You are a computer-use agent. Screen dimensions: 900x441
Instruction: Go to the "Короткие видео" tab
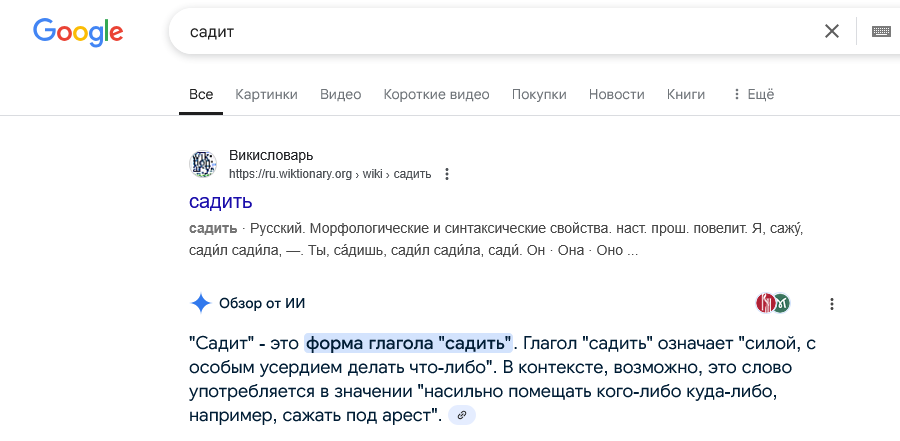coord(436,94)
